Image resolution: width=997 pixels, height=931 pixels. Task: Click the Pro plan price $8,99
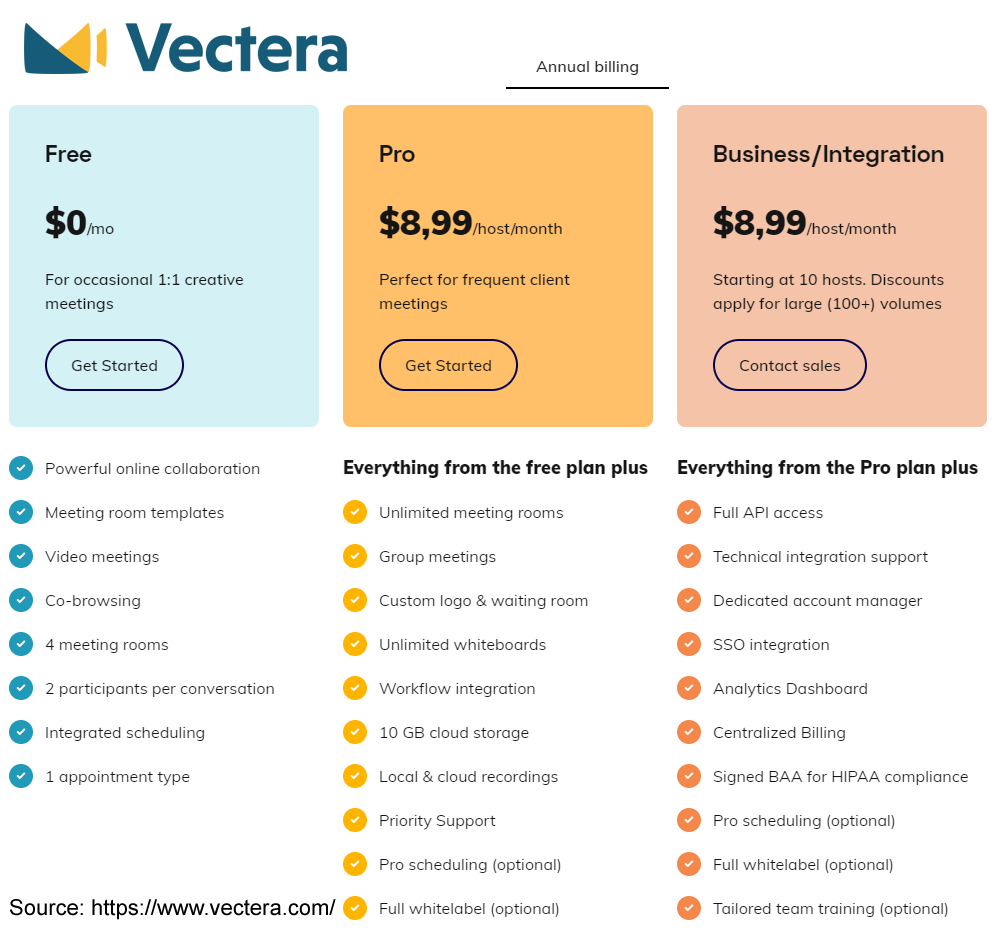(425, 223)
